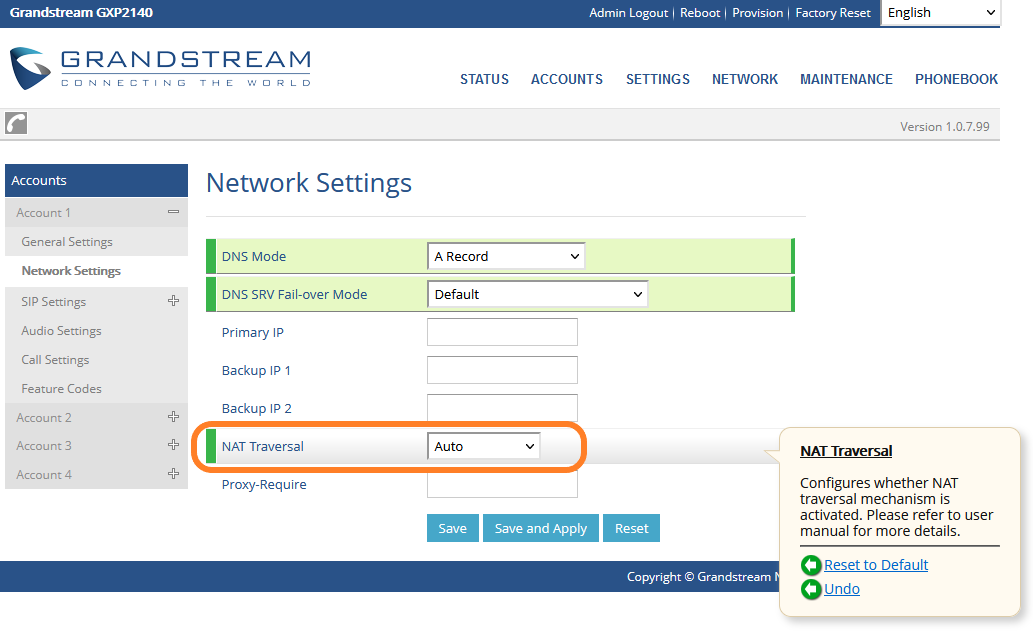Expand Account 2 with the plus icon
The height and width of the screenshot is (634, 1033).
coord(173,417)
